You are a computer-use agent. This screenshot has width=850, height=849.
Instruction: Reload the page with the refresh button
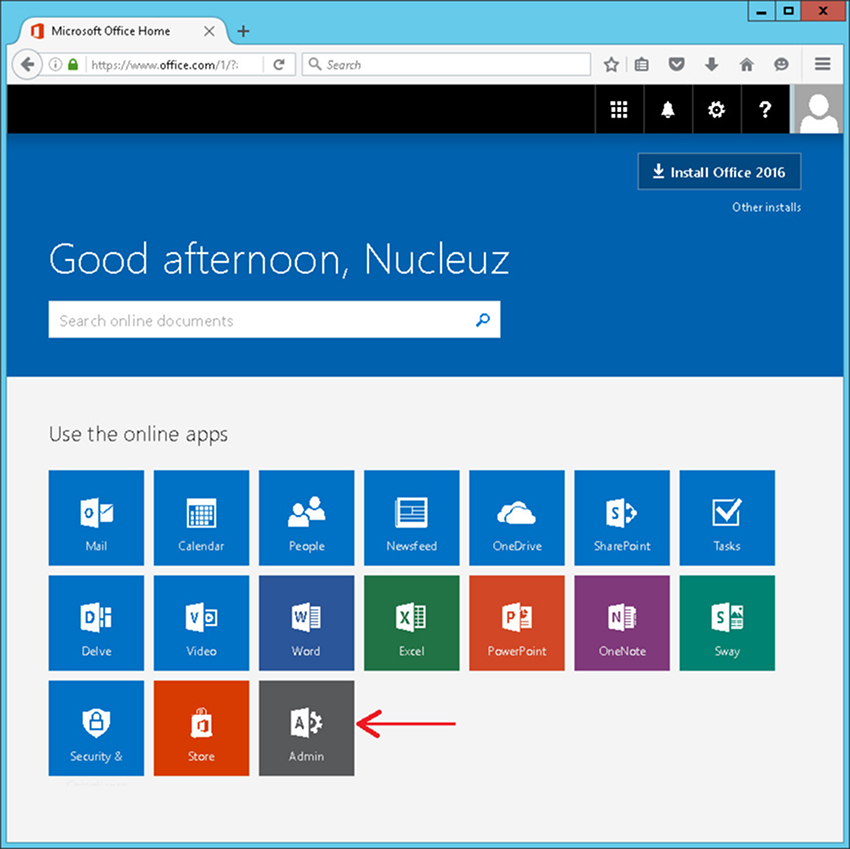pyautogui.click(x=279, y=65)
